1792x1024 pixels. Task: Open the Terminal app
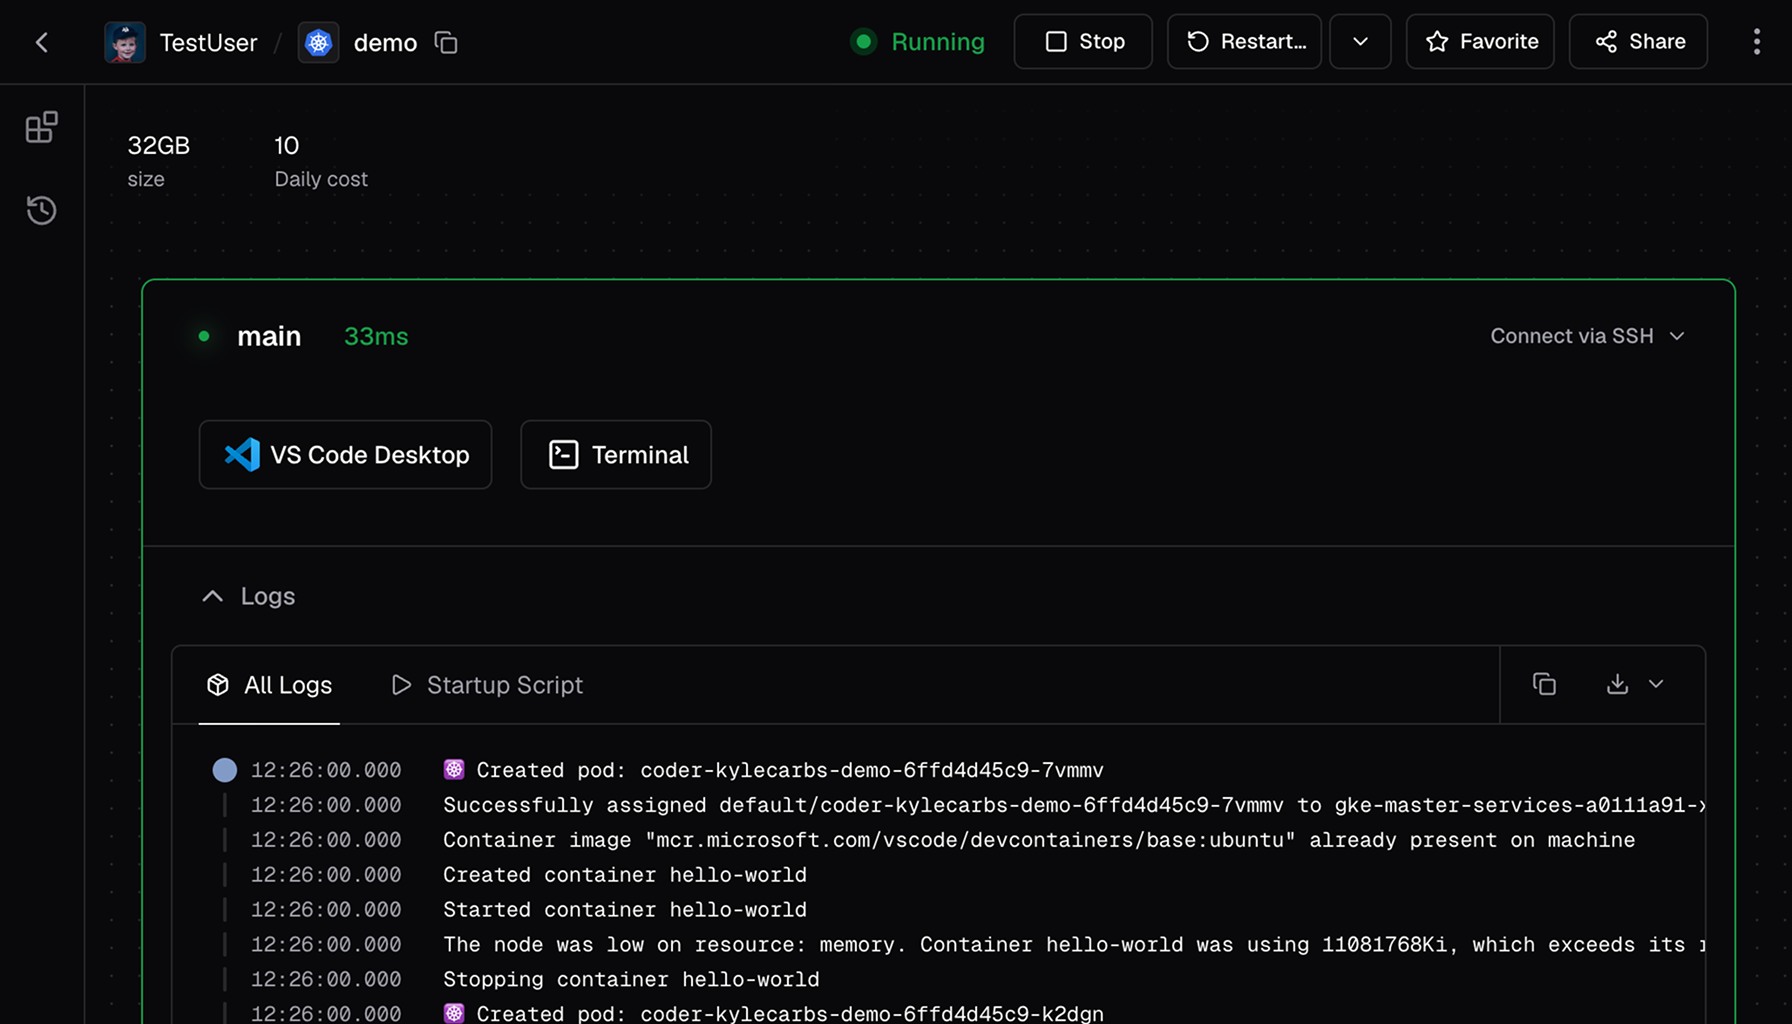tap(616, 454)
